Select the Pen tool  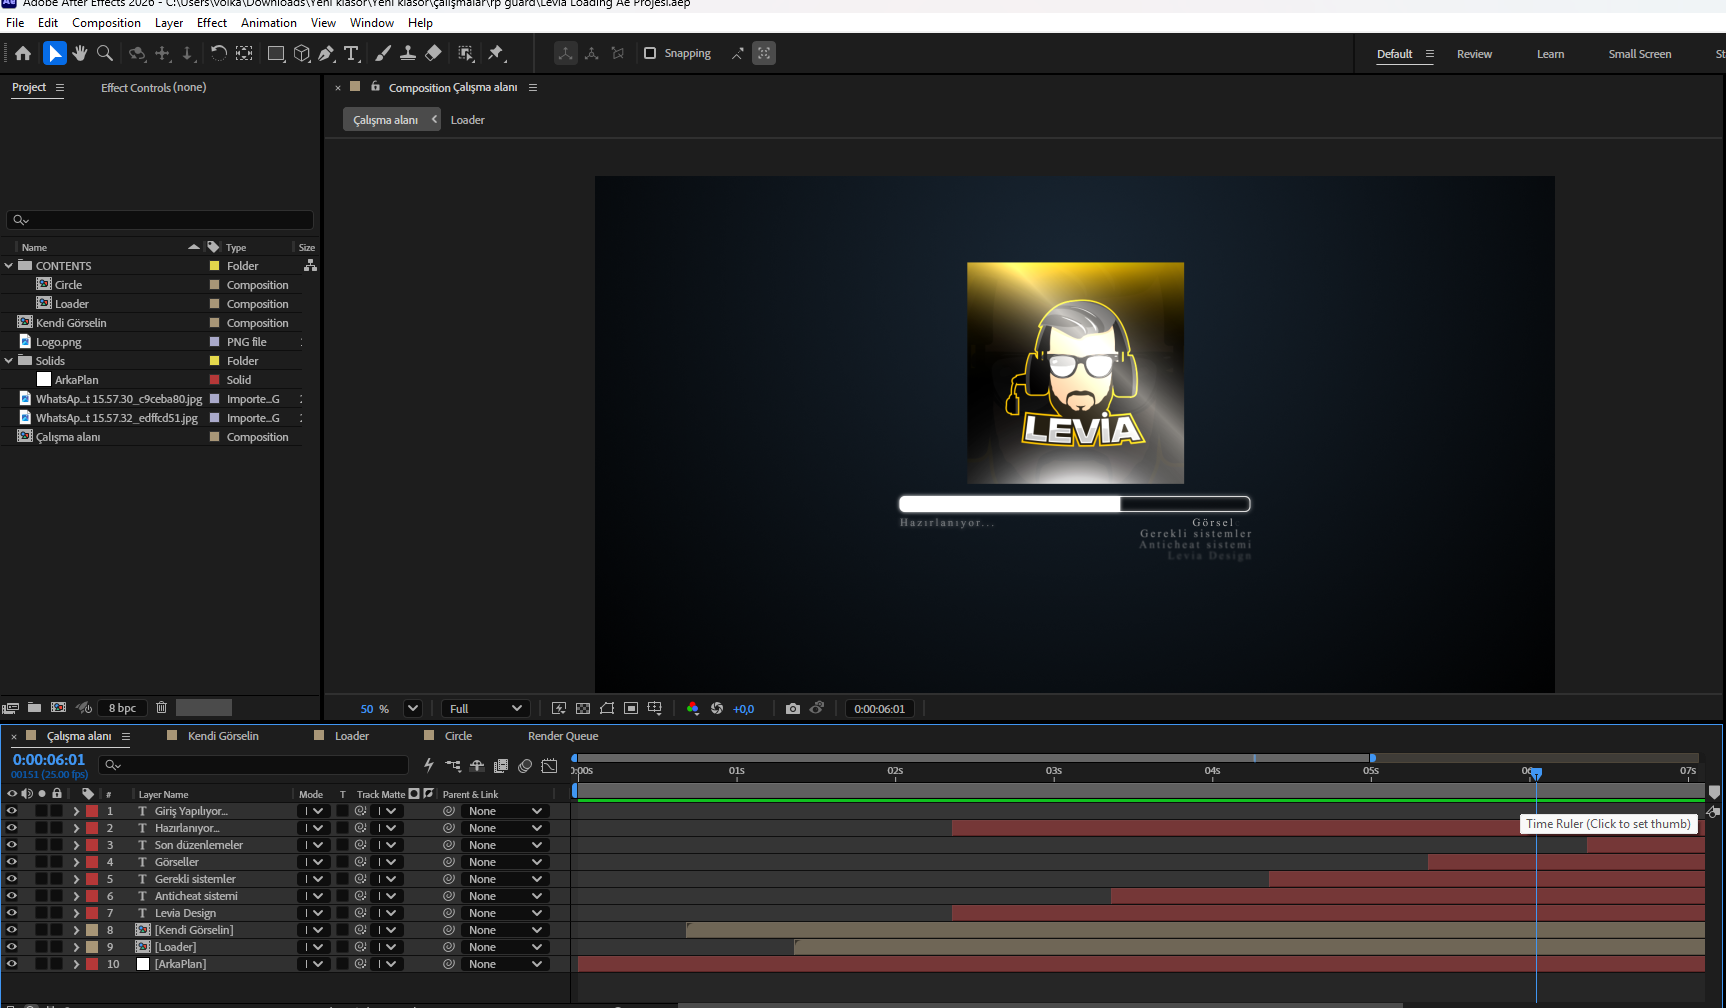pos(326,53)
